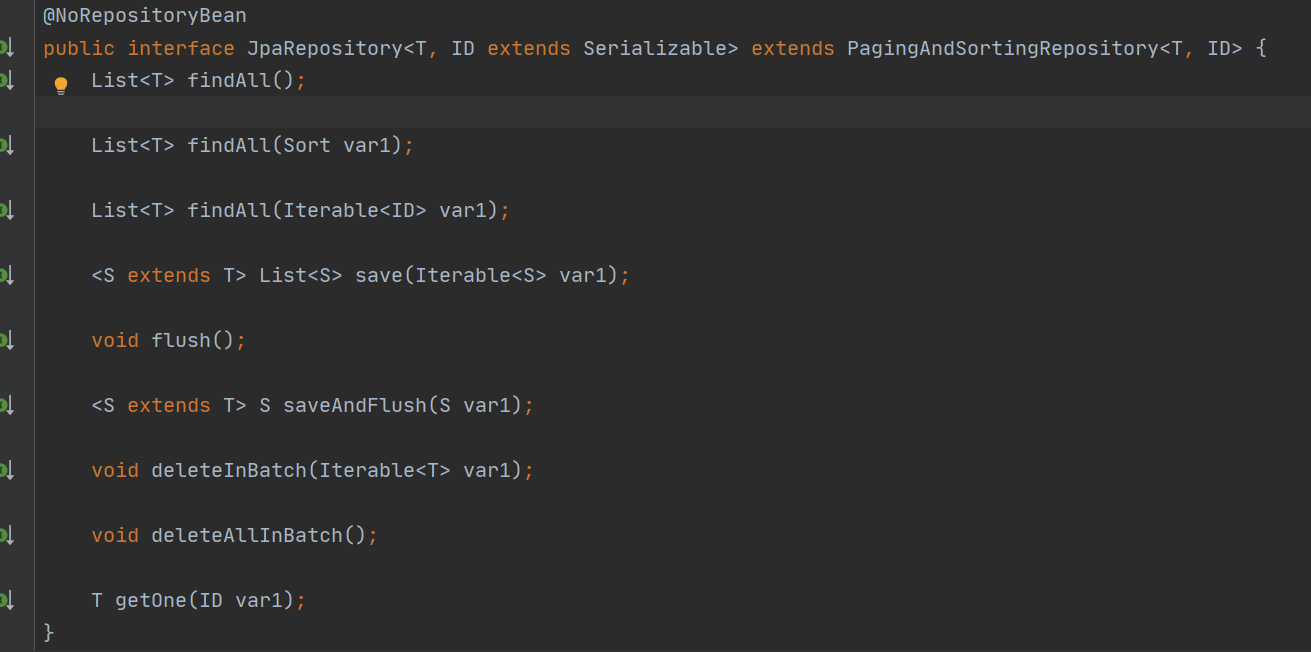Click Iterable<T> in deleteInBatch parameter
Image resolution: width=1311 pixels, height=652 pixels.
click(385, 470)
